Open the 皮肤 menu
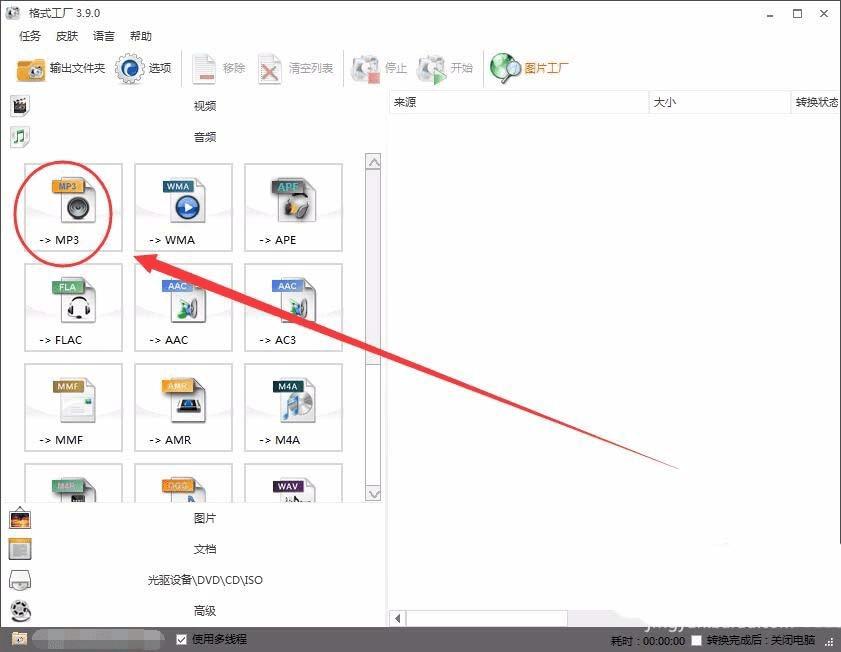841x652 pixels. tap(67, 36)
